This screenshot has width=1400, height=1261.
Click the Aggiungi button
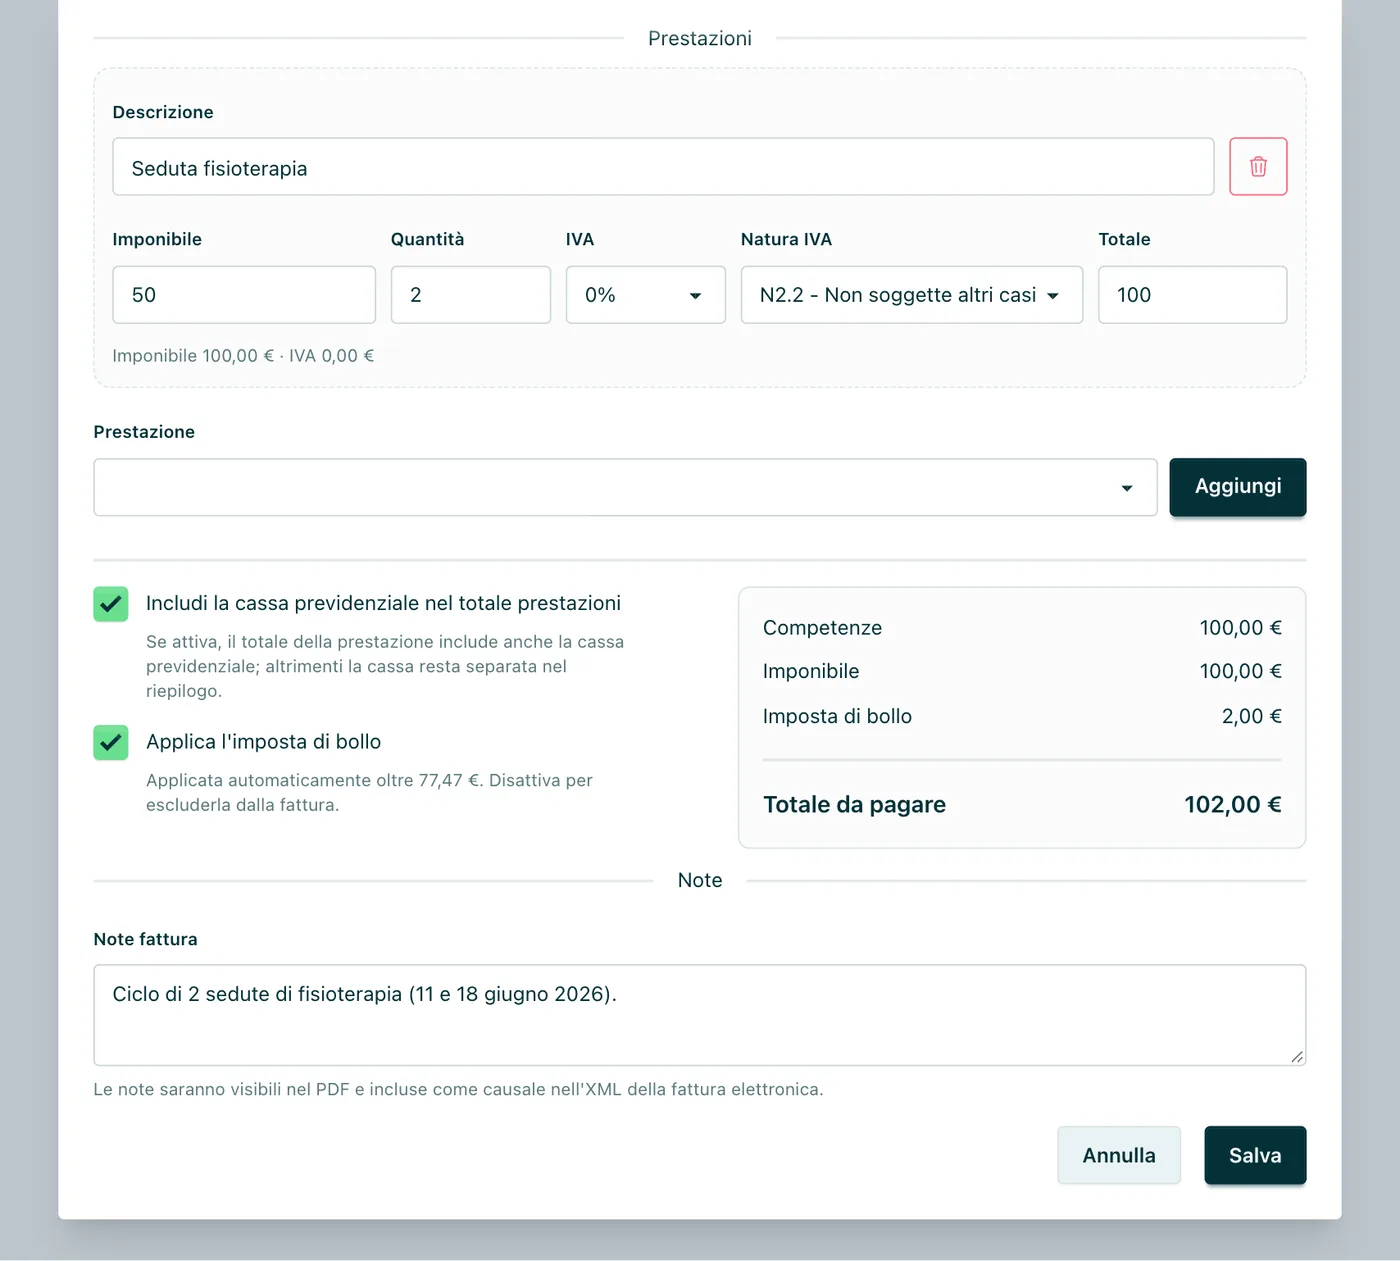(x=1238, y=487)
